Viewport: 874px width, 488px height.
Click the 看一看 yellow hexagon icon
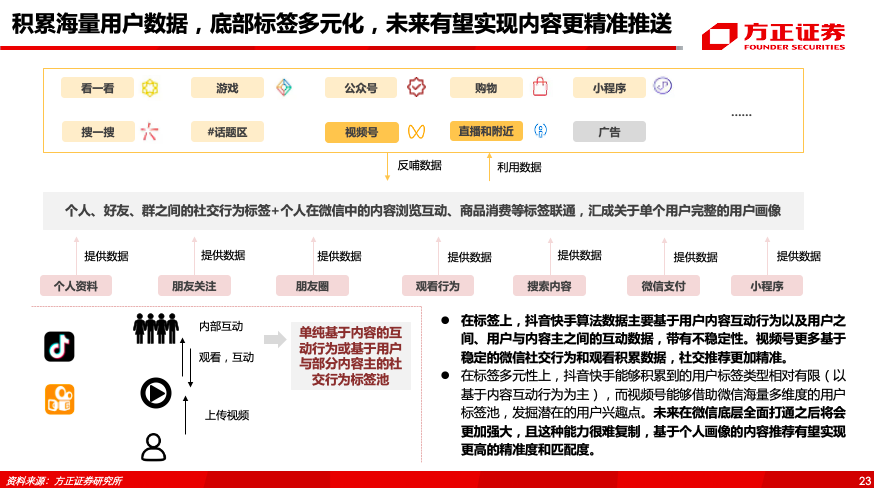149,88
